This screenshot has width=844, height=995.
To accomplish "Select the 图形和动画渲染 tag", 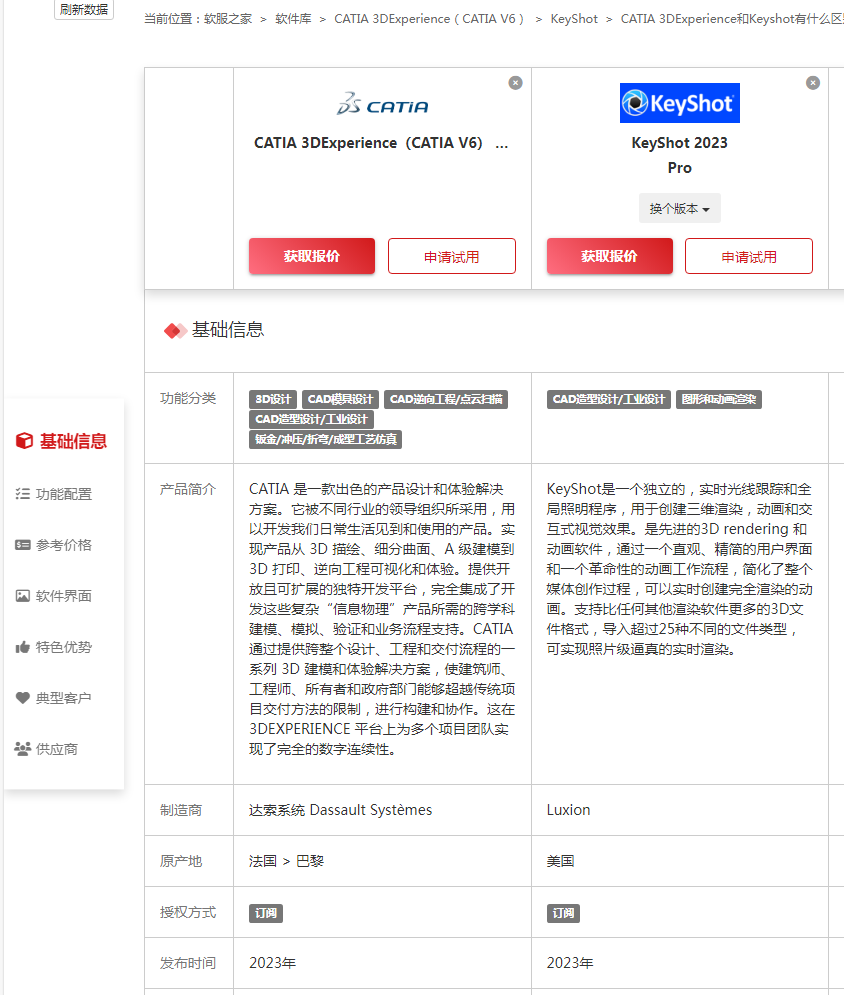I will tap(718, 399).
